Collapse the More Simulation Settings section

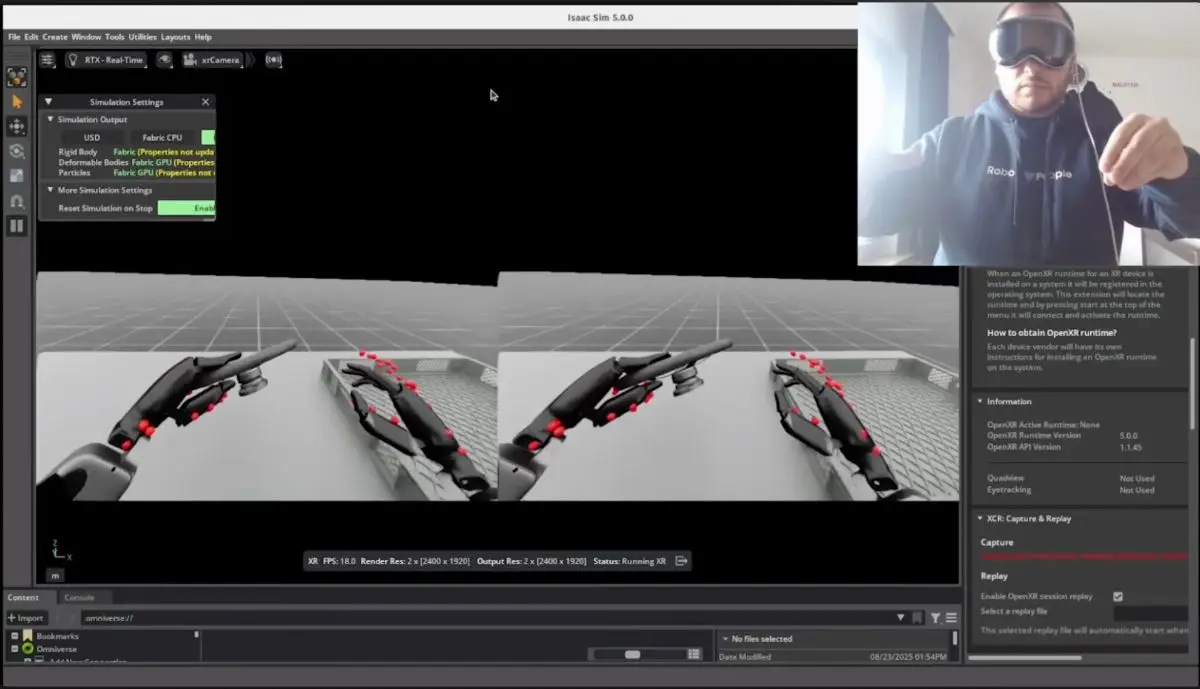[51, 190]
